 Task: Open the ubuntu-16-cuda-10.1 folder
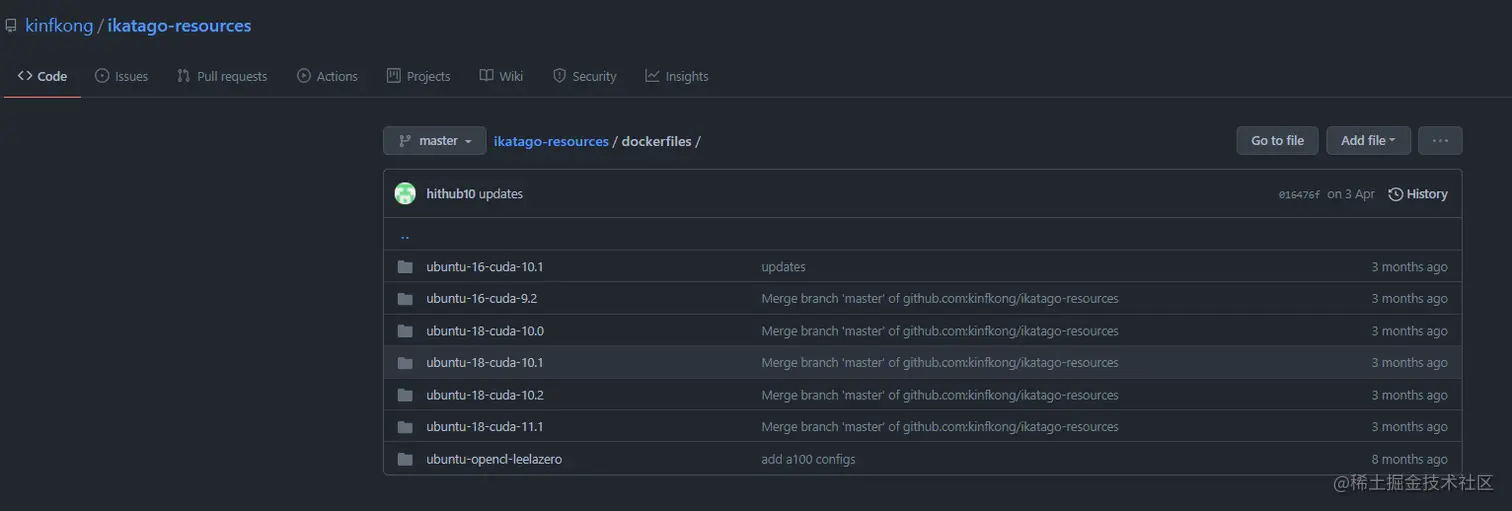click(485, 267)
